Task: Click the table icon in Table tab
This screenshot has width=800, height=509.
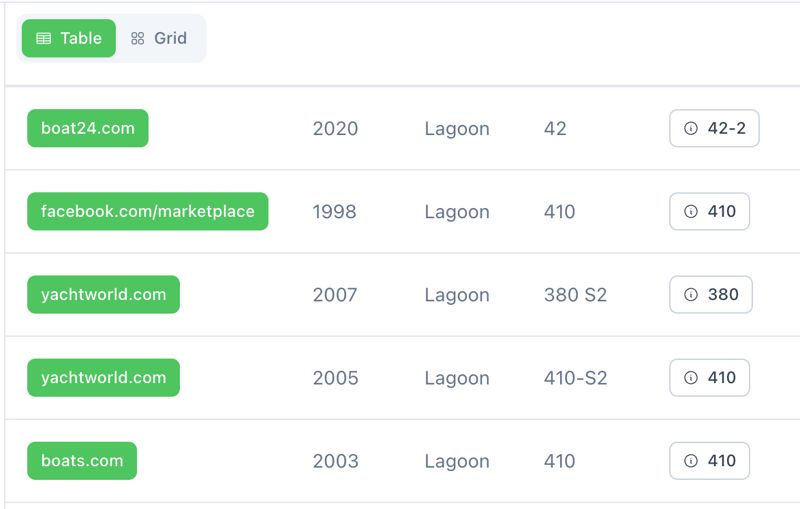Action: click(x=43, y=38)
